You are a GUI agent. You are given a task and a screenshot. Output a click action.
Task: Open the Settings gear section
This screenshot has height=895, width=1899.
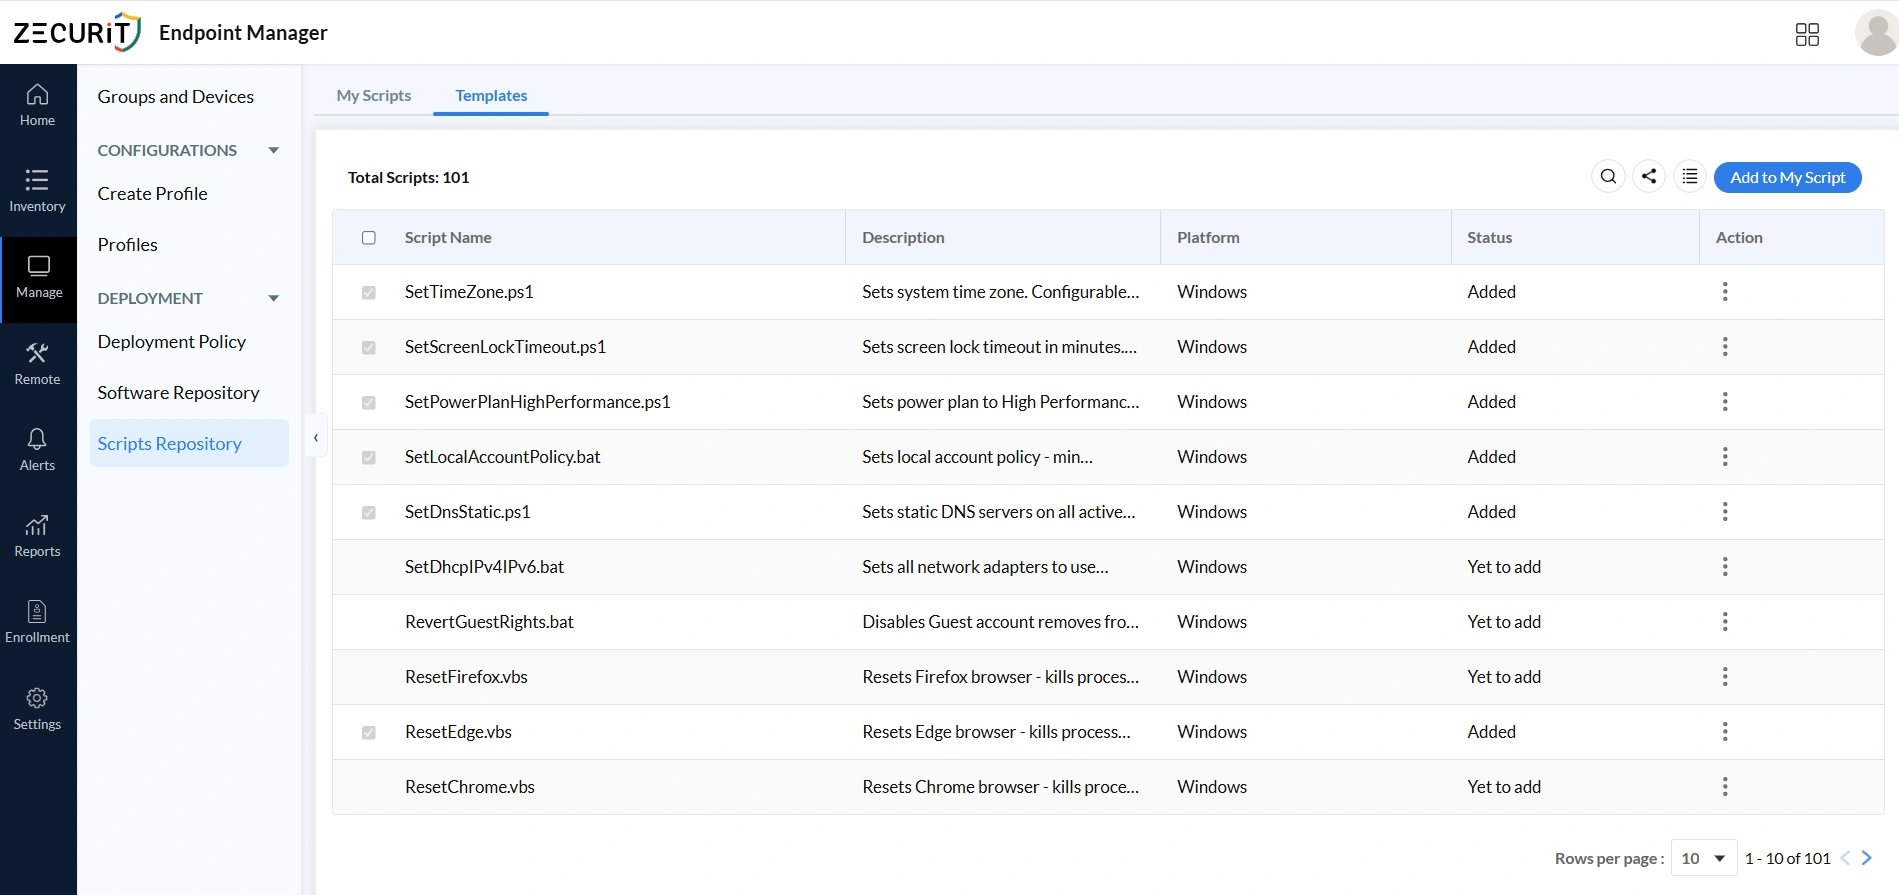coord(38,710)
